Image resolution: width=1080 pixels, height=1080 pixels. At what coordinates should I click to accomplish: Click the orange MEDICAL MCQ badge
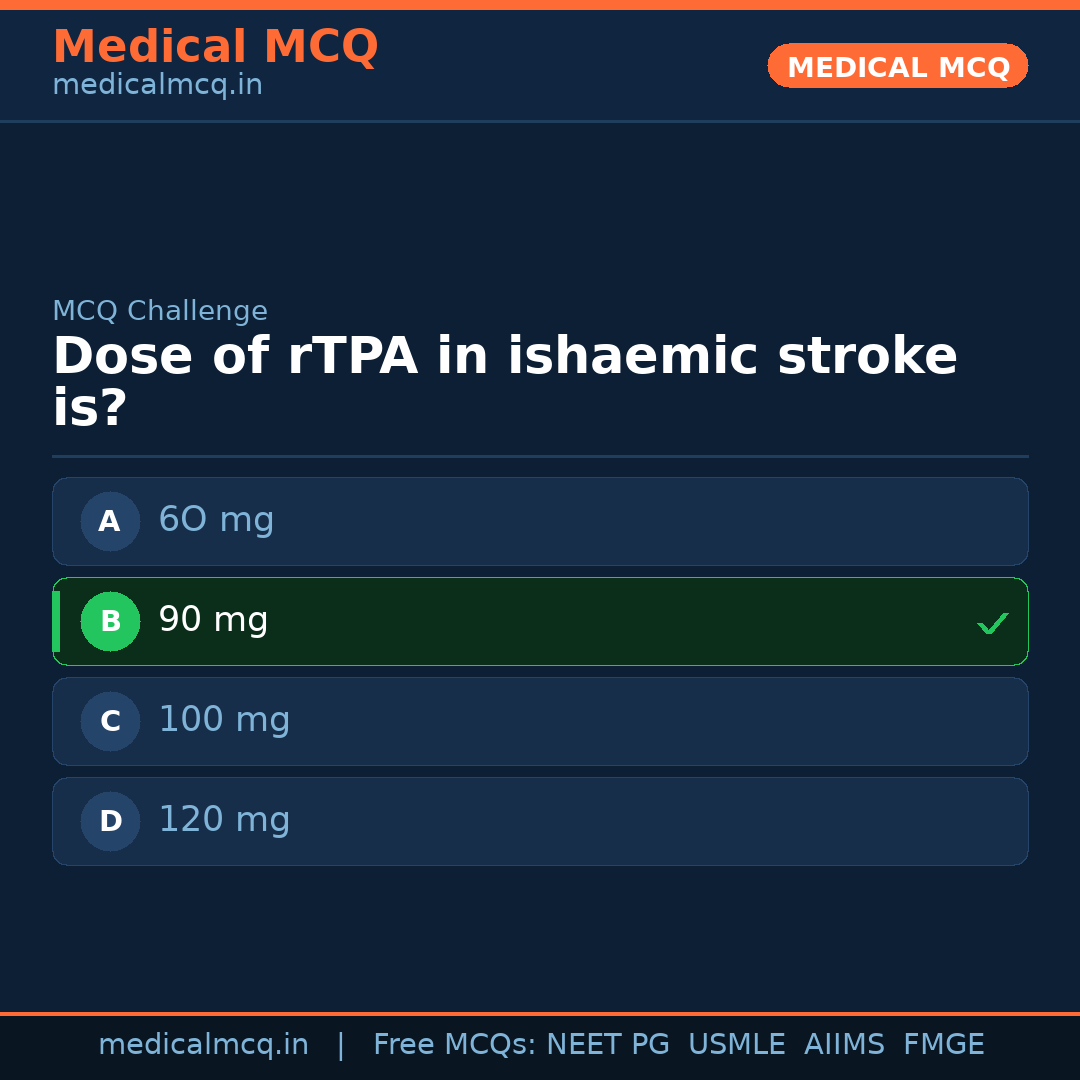897,66
